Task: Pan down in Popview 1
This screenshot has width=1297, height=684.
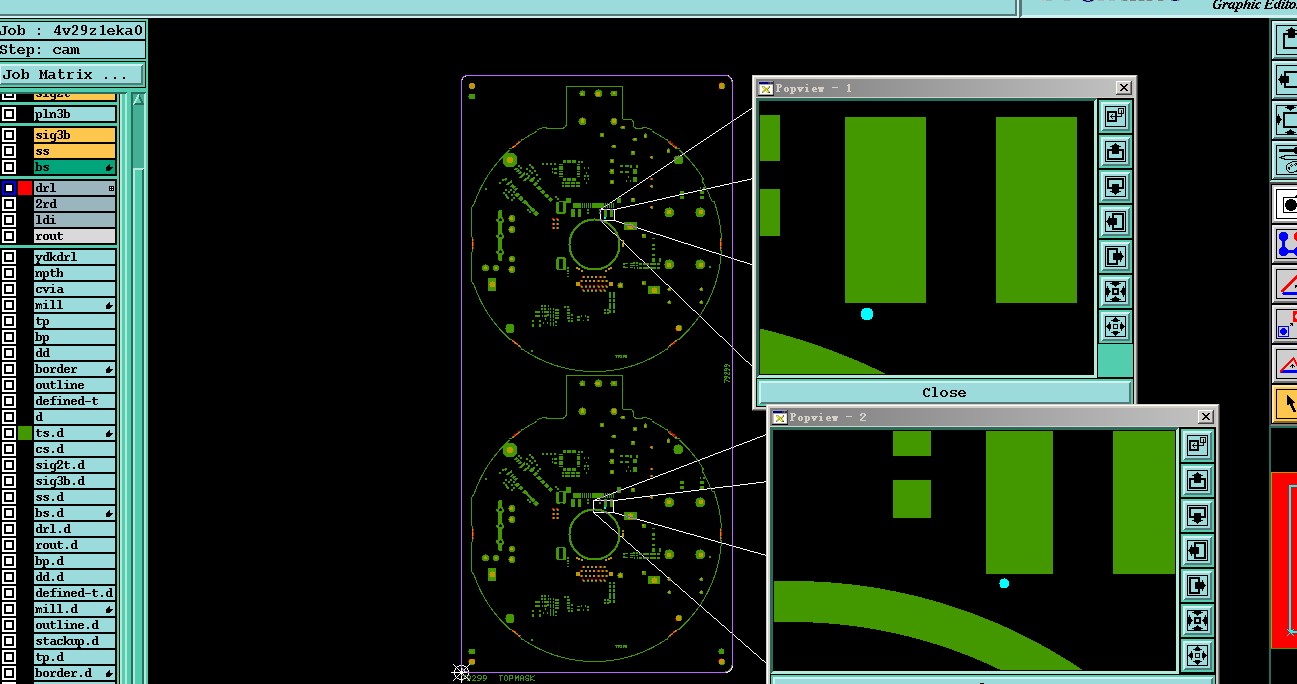Action: click(x=1115, y=187)
